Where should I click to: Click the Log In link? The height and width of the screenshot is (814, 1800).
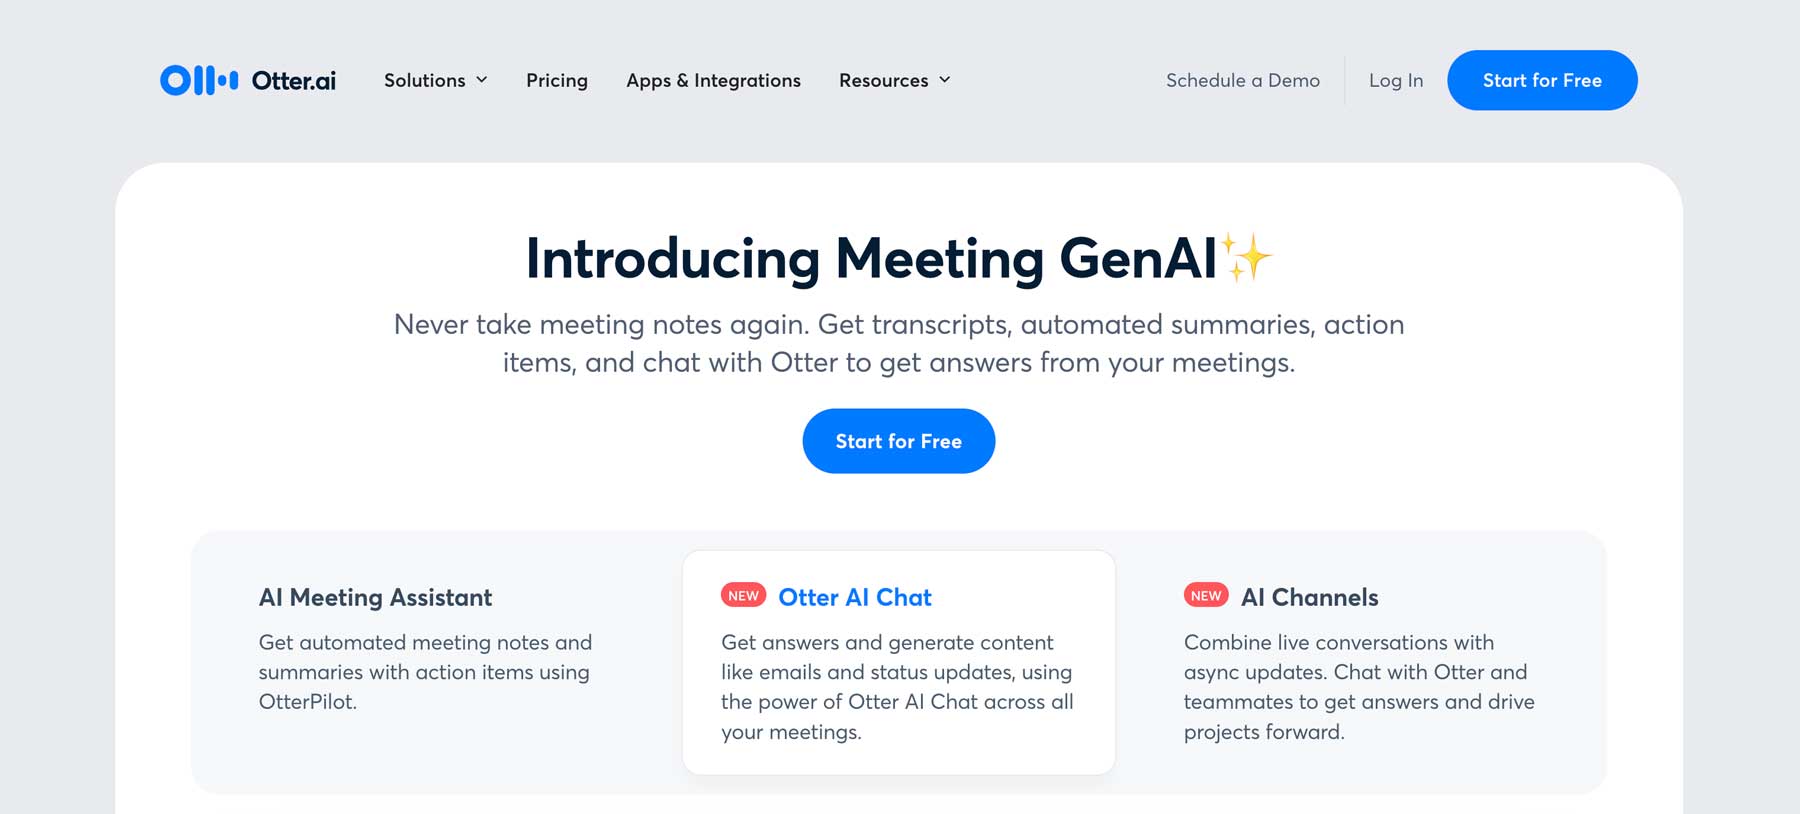tap(1395, 80)
